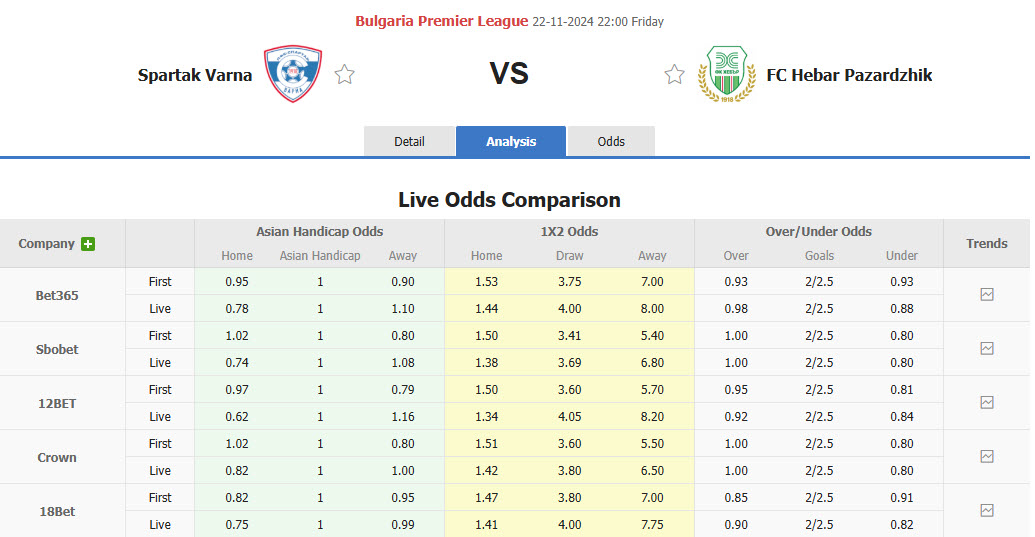
Task: Open the 12BET trends chart icon
Action: click(x=986, y=403)
